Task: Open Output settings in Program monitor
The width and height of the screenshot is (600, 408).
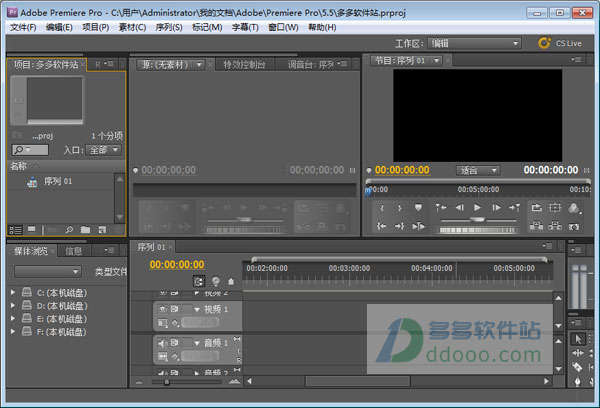Action: (x=574, y=208)
